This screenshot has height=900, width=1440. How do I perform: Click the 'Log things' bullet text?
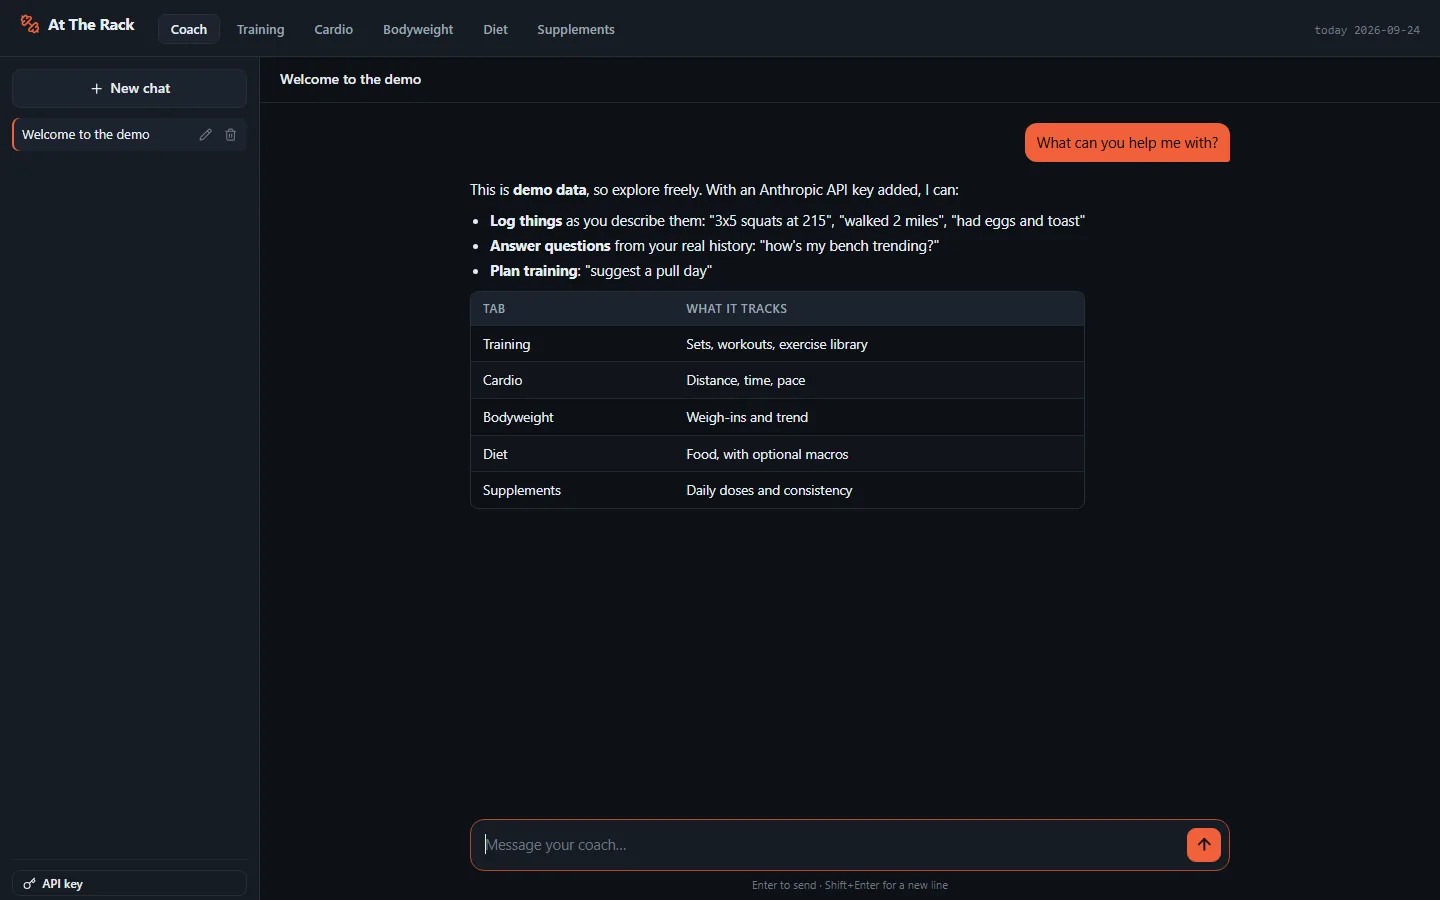[x=526, y=221]
